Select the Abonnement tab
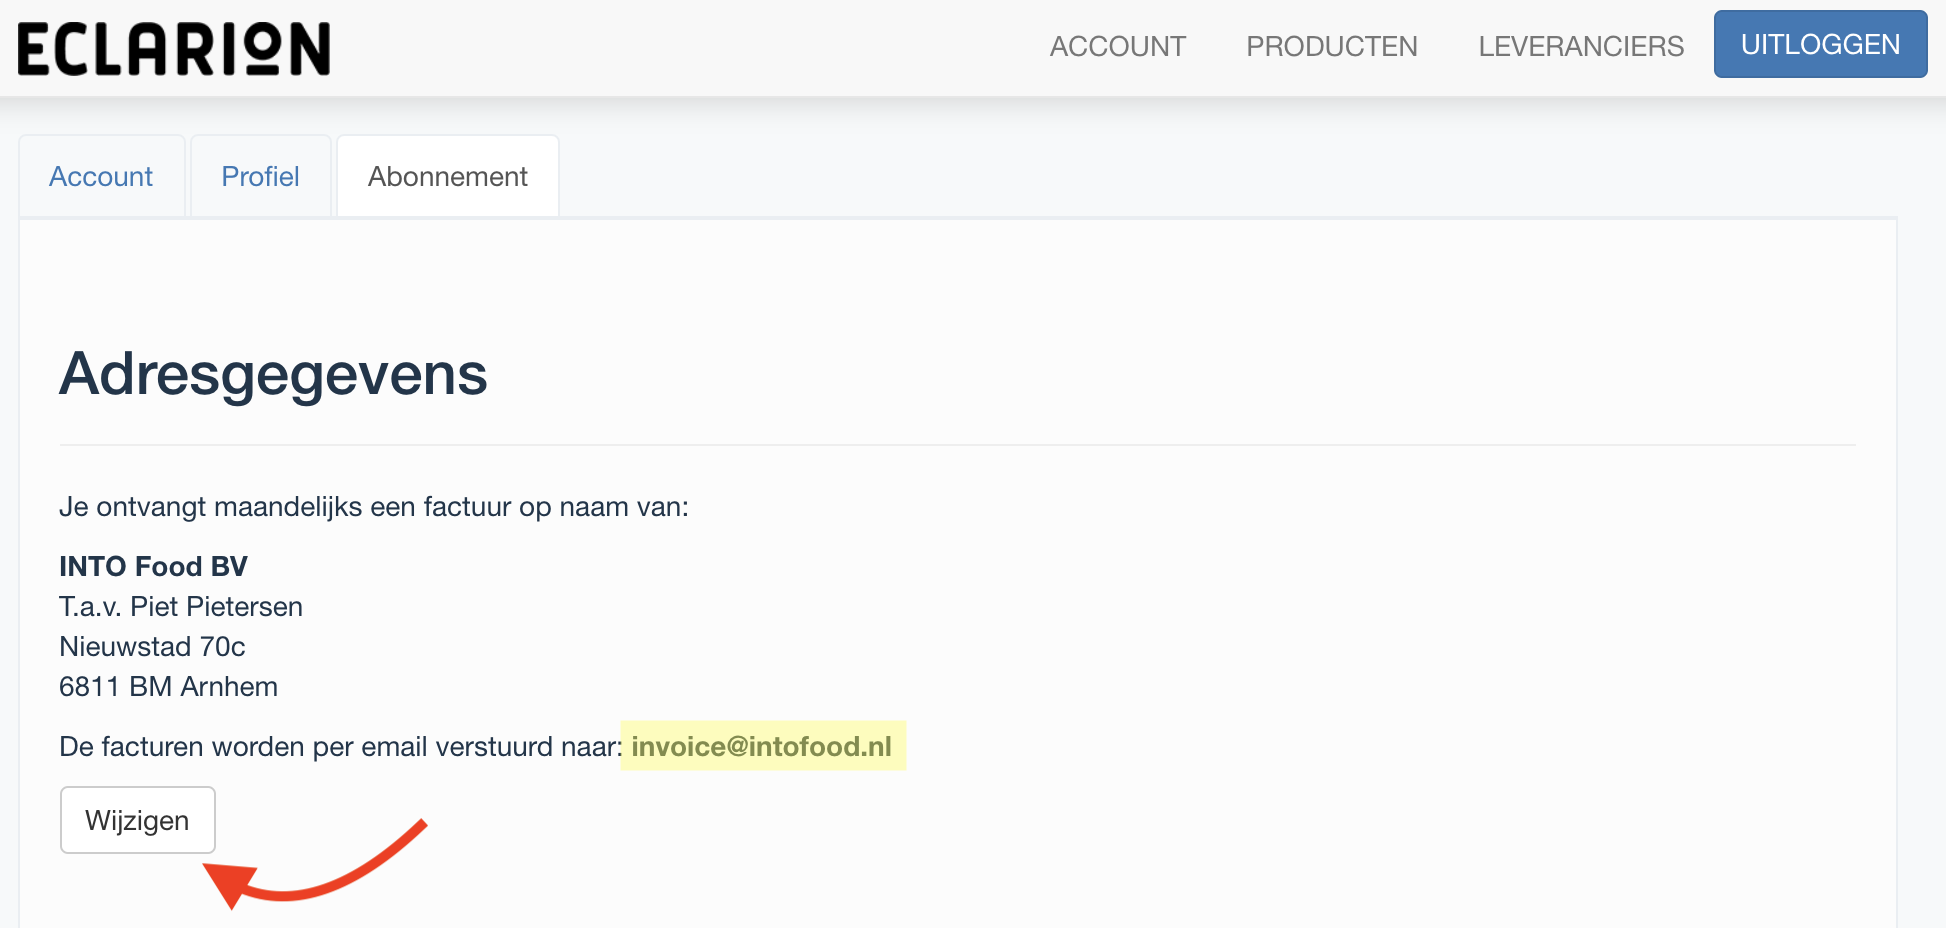 coord(447,176)
